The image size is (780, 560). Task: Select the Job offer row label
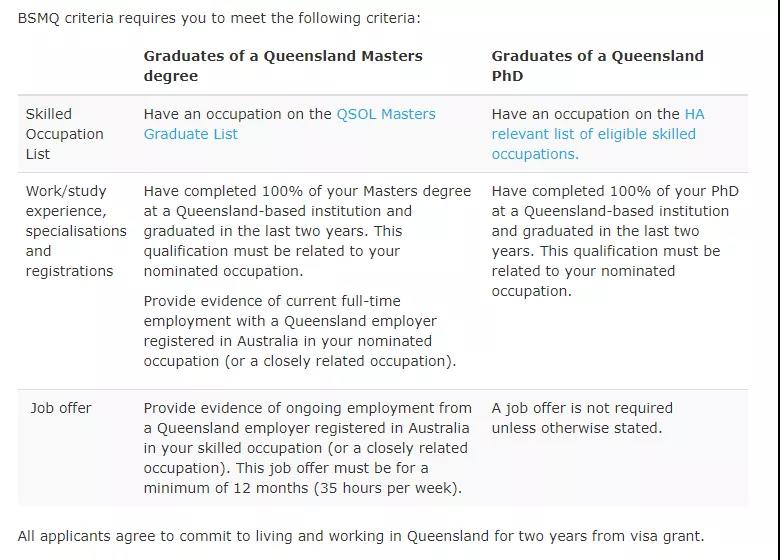[61, 408]
